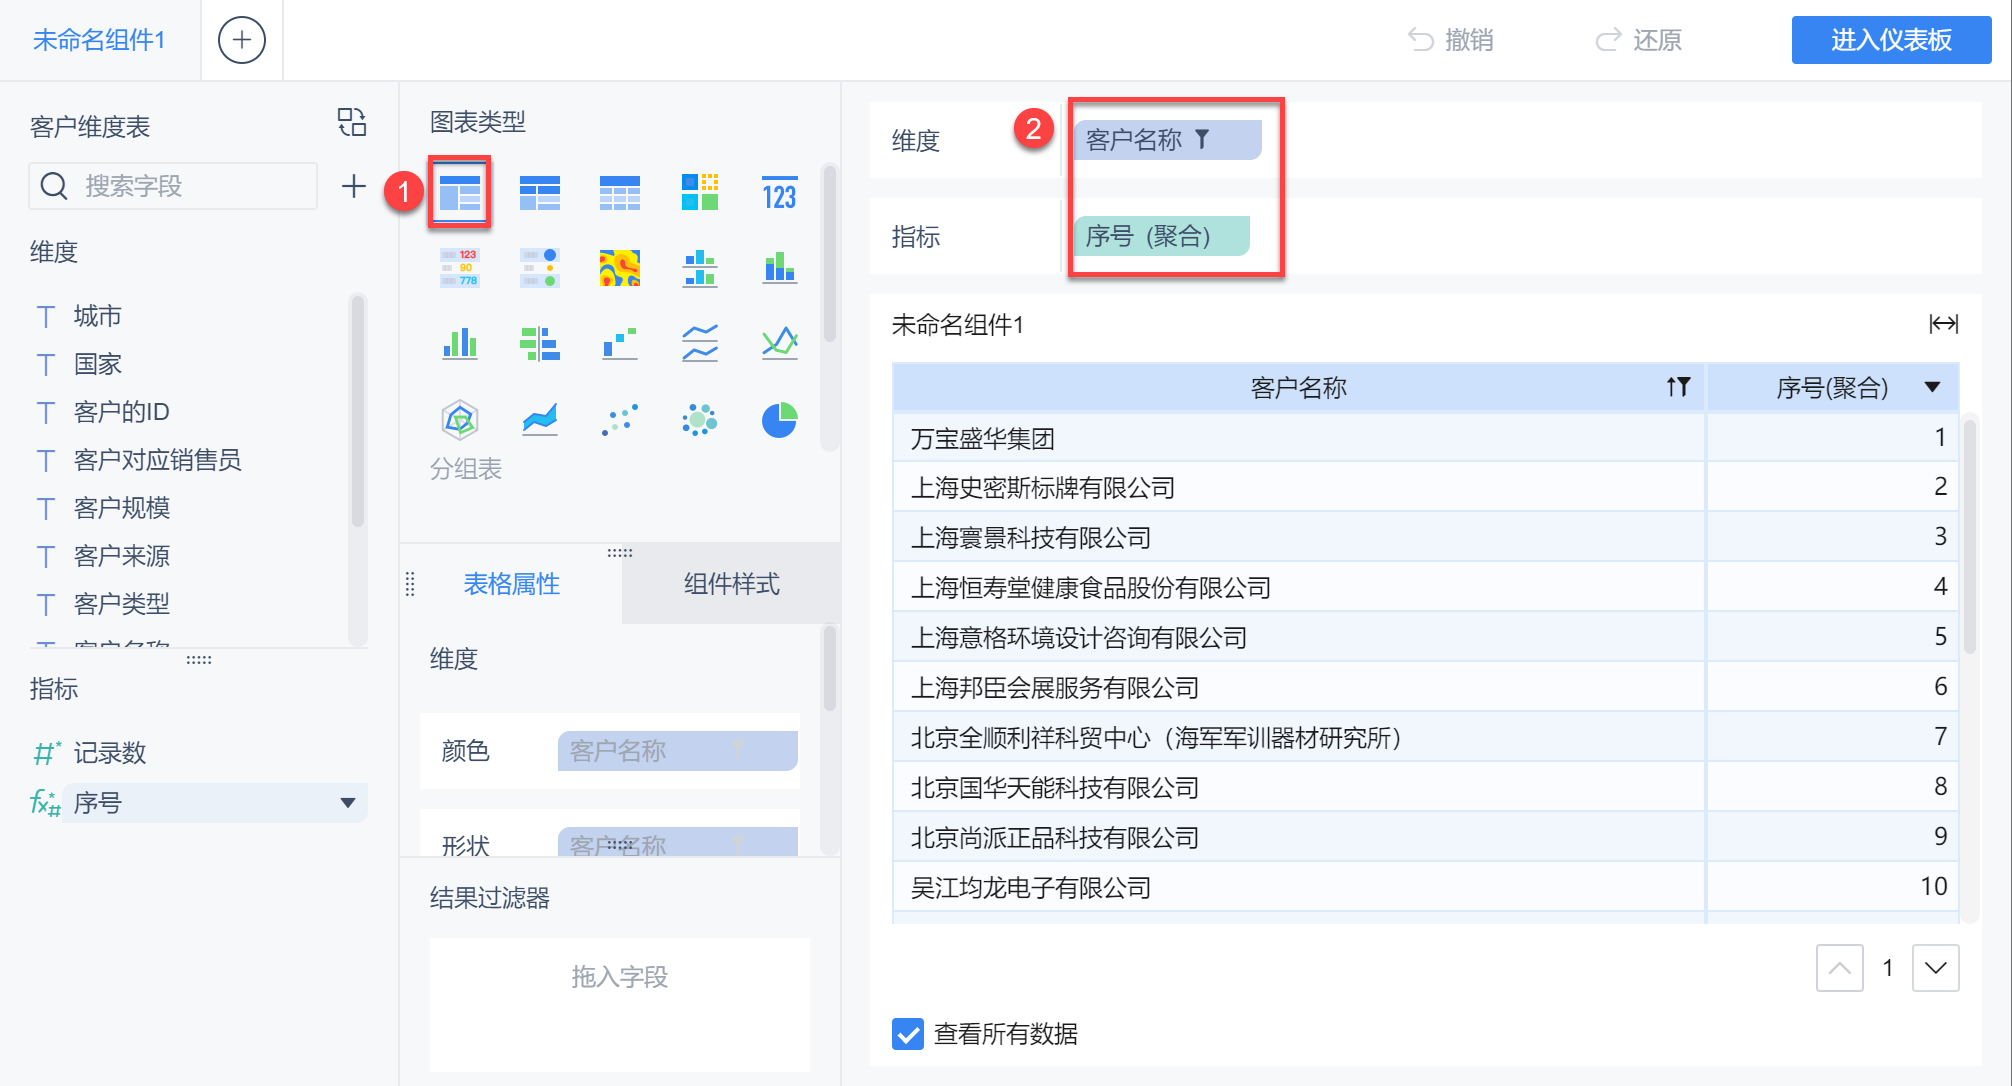Click the 进入仪表板 button
The image size is (2012, 1086).
[x=1890, y=40]
